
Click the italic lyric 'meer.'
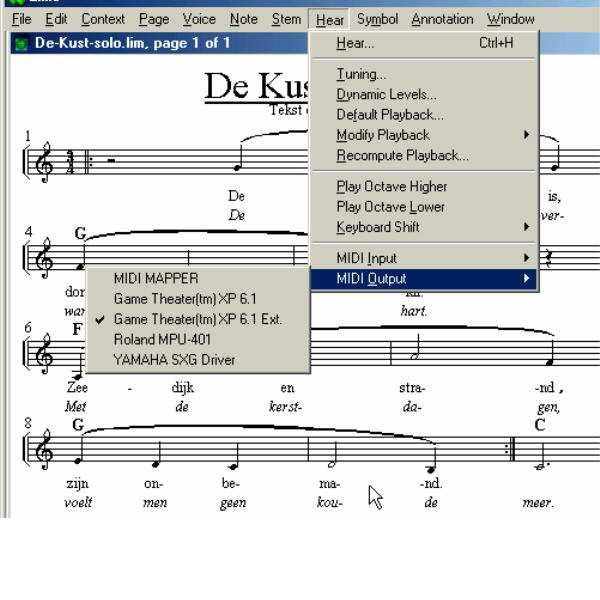point(538,503)
